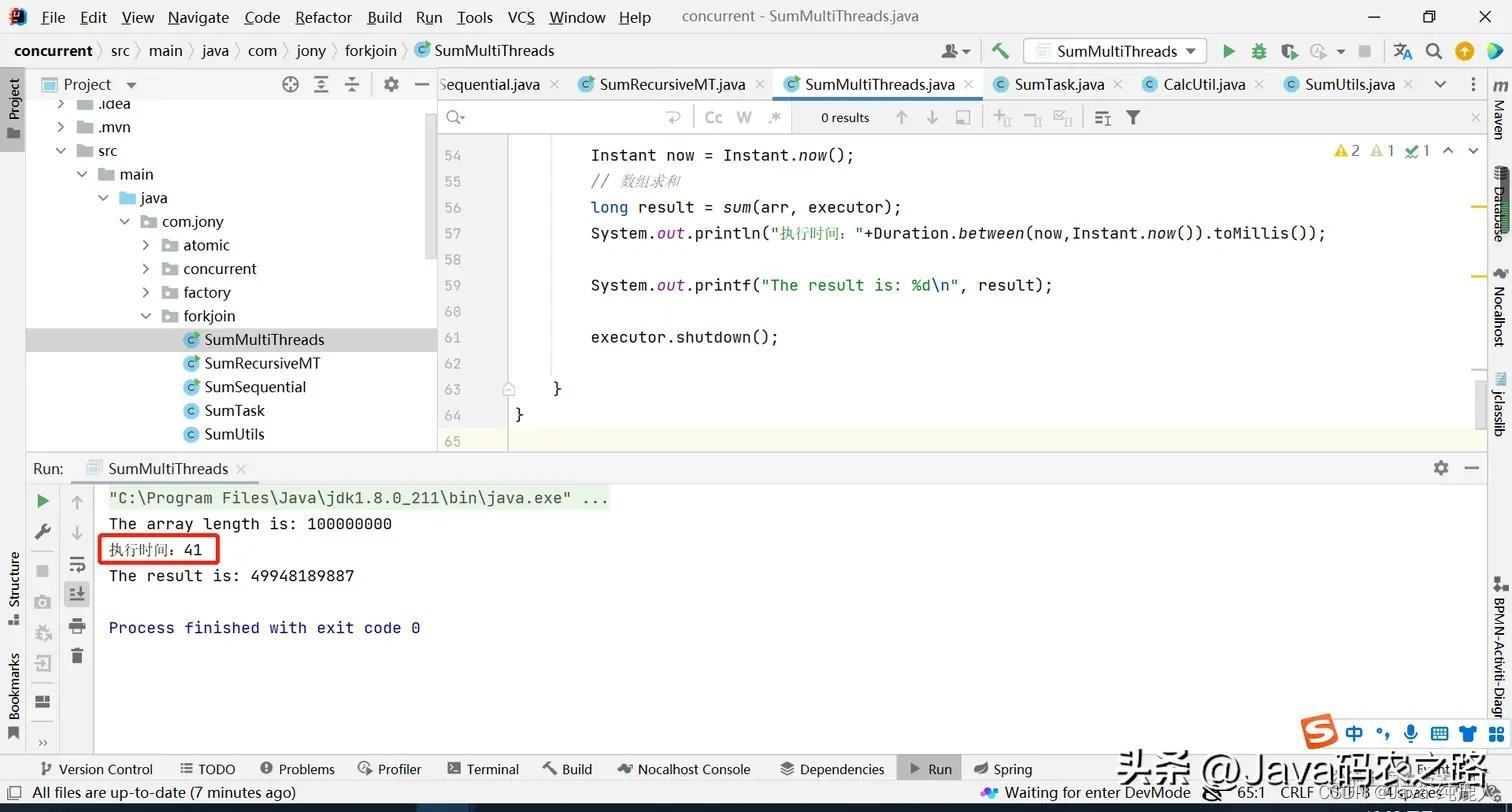Switch to SumTask.java editor tab
Image resolution: width=1512 pixels, height=812 pixels.
(x=1058, y=84)
